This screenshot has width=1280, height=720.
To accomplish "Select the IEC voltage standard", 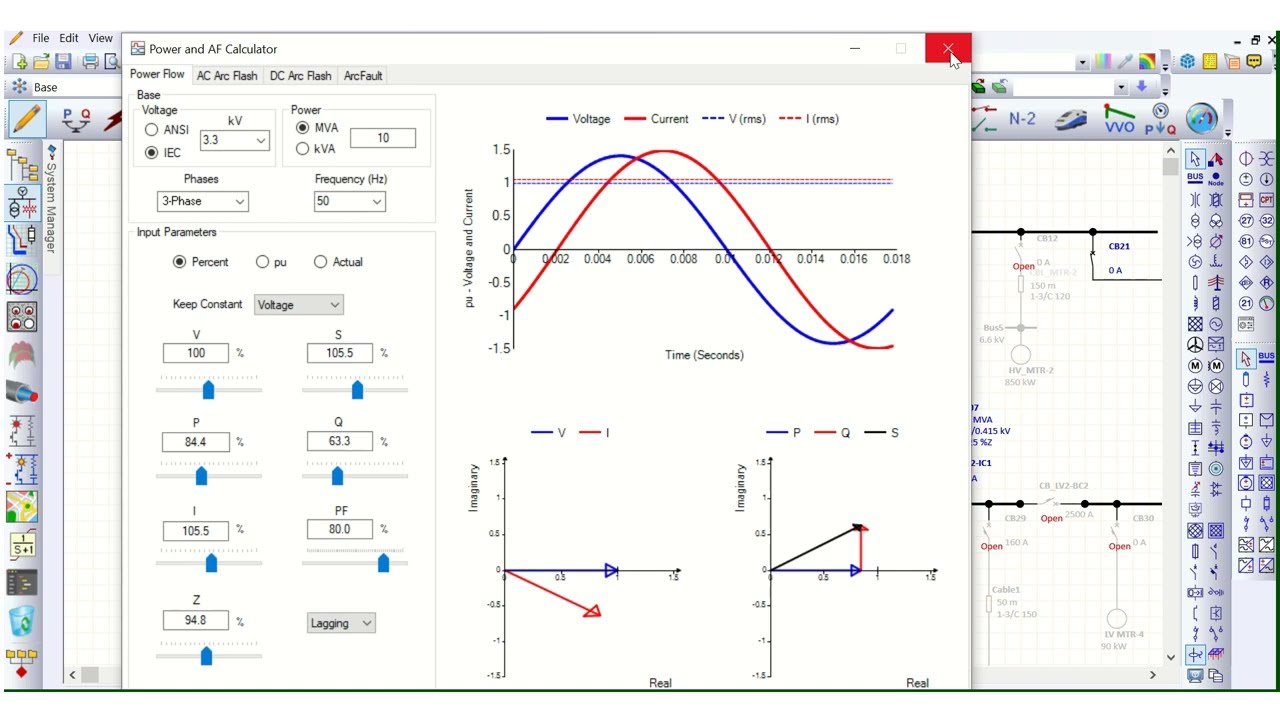I will point(152,153).
